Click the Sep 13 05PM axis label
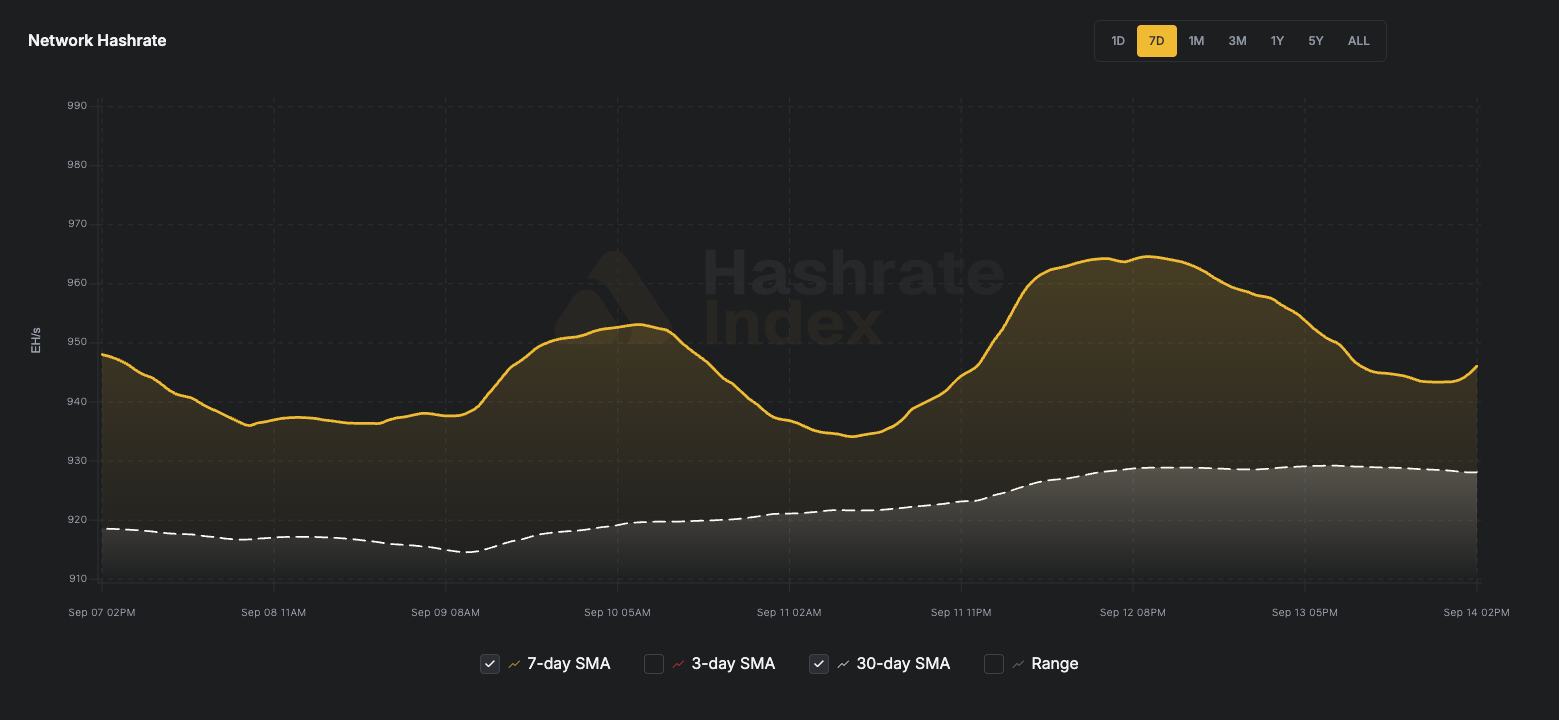The height and width of the screenshot is (720, 1559). coord(1305,613)
